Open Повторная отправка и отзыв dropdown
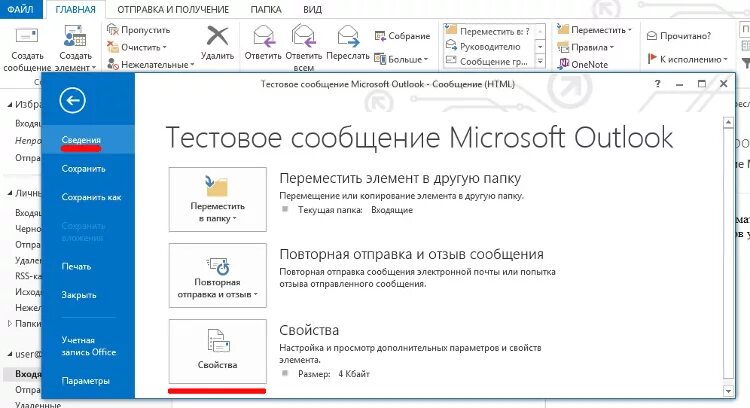 218,276
